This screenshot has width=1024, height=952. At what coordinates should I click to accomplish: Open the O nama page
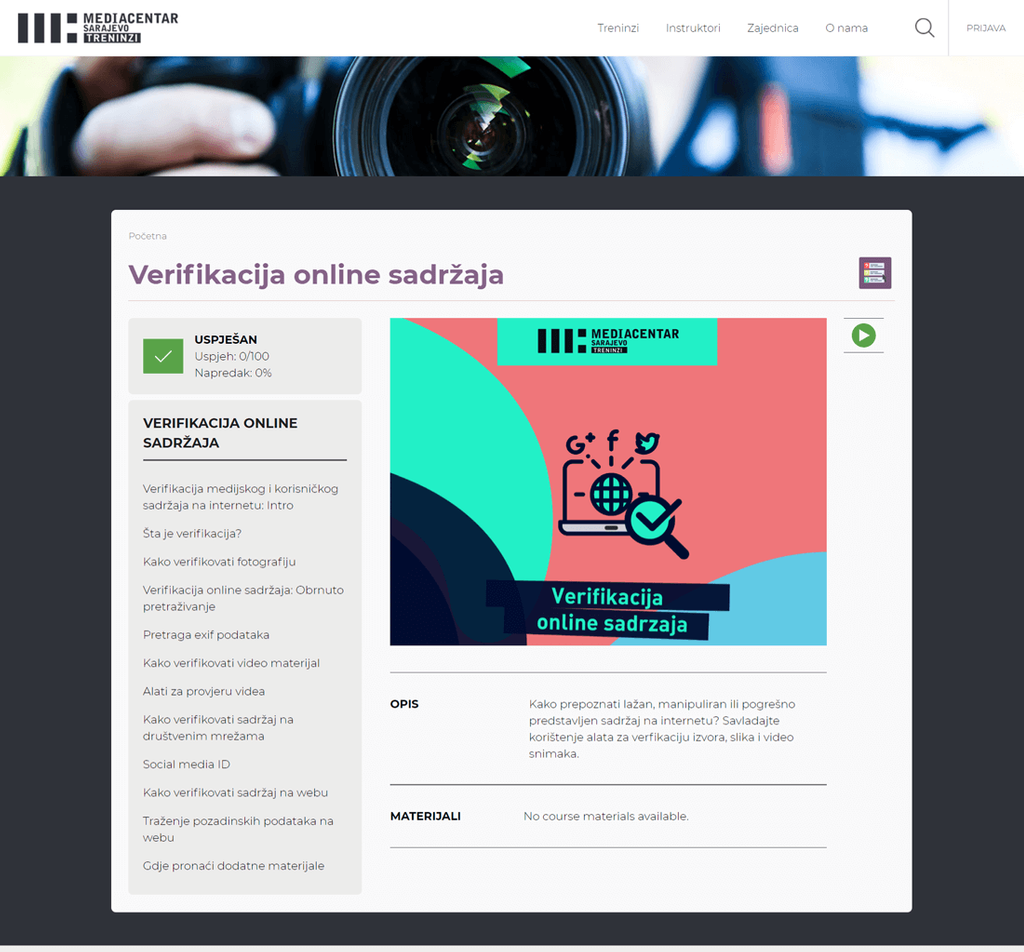(x=846, y=28)
